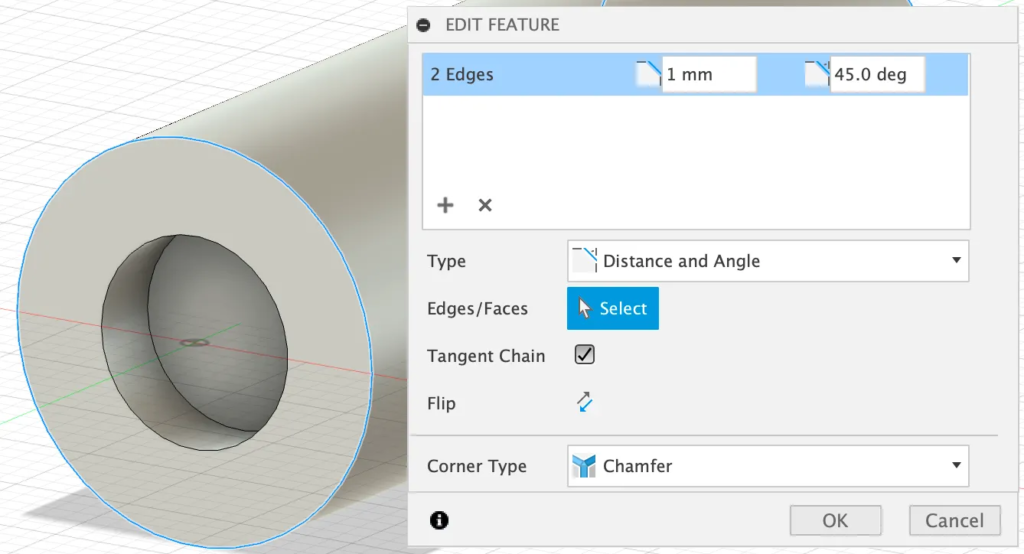Image resolution: width=1024 pixels, height=554 pixels.
Task: Click the angle icon beside 45.0 deg
Action: click(x=816, y=74)
